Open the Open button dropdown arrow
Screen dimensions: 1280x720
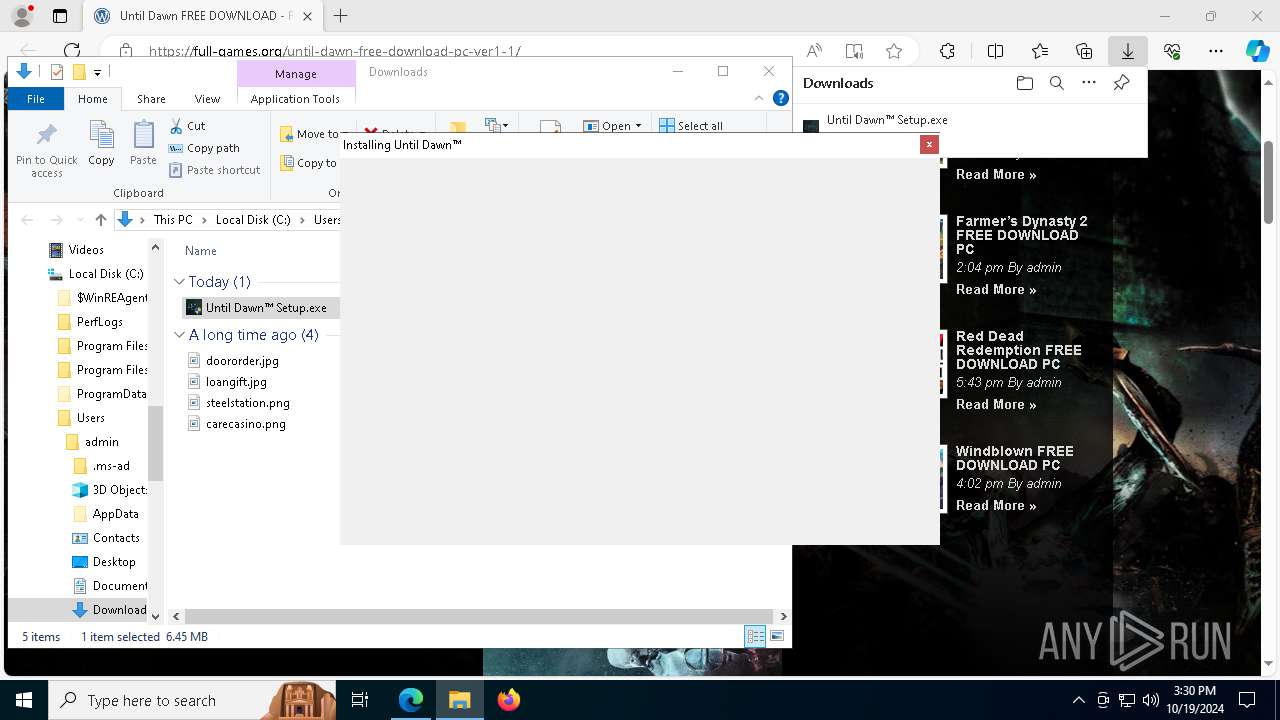638,126
